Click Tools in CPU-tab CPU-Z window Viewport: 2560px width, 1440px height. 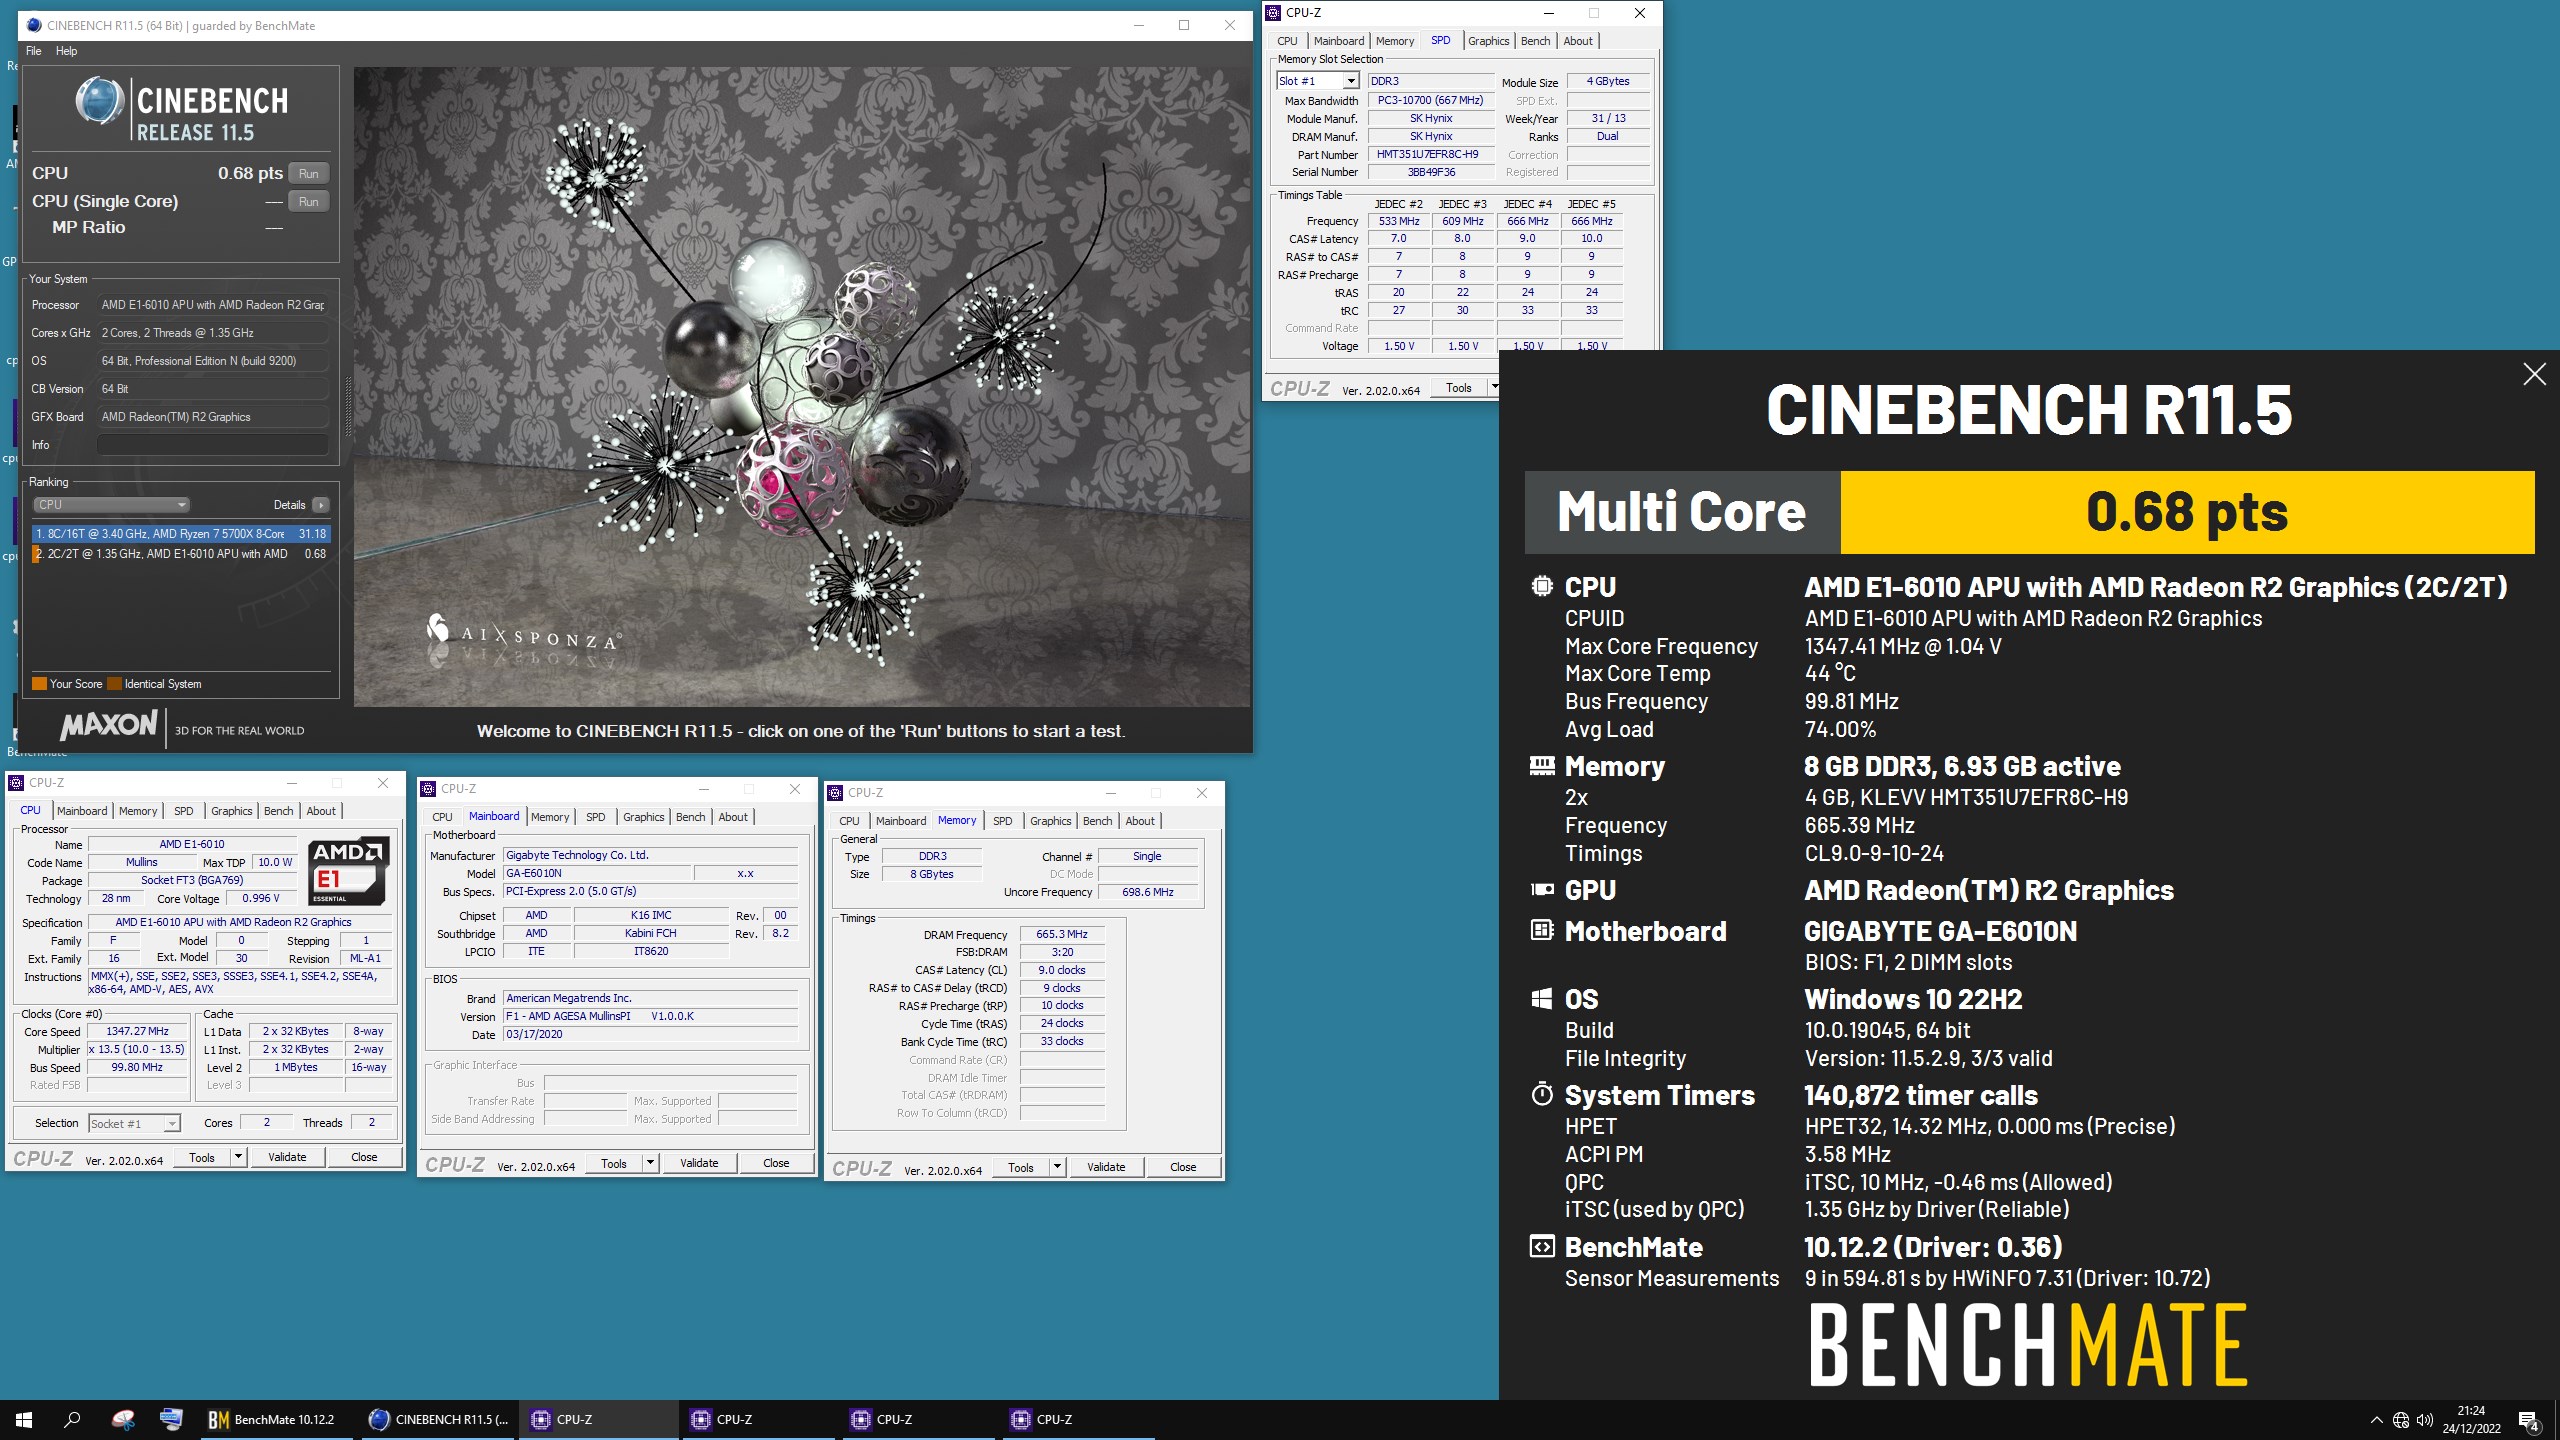pos(202,1157)
